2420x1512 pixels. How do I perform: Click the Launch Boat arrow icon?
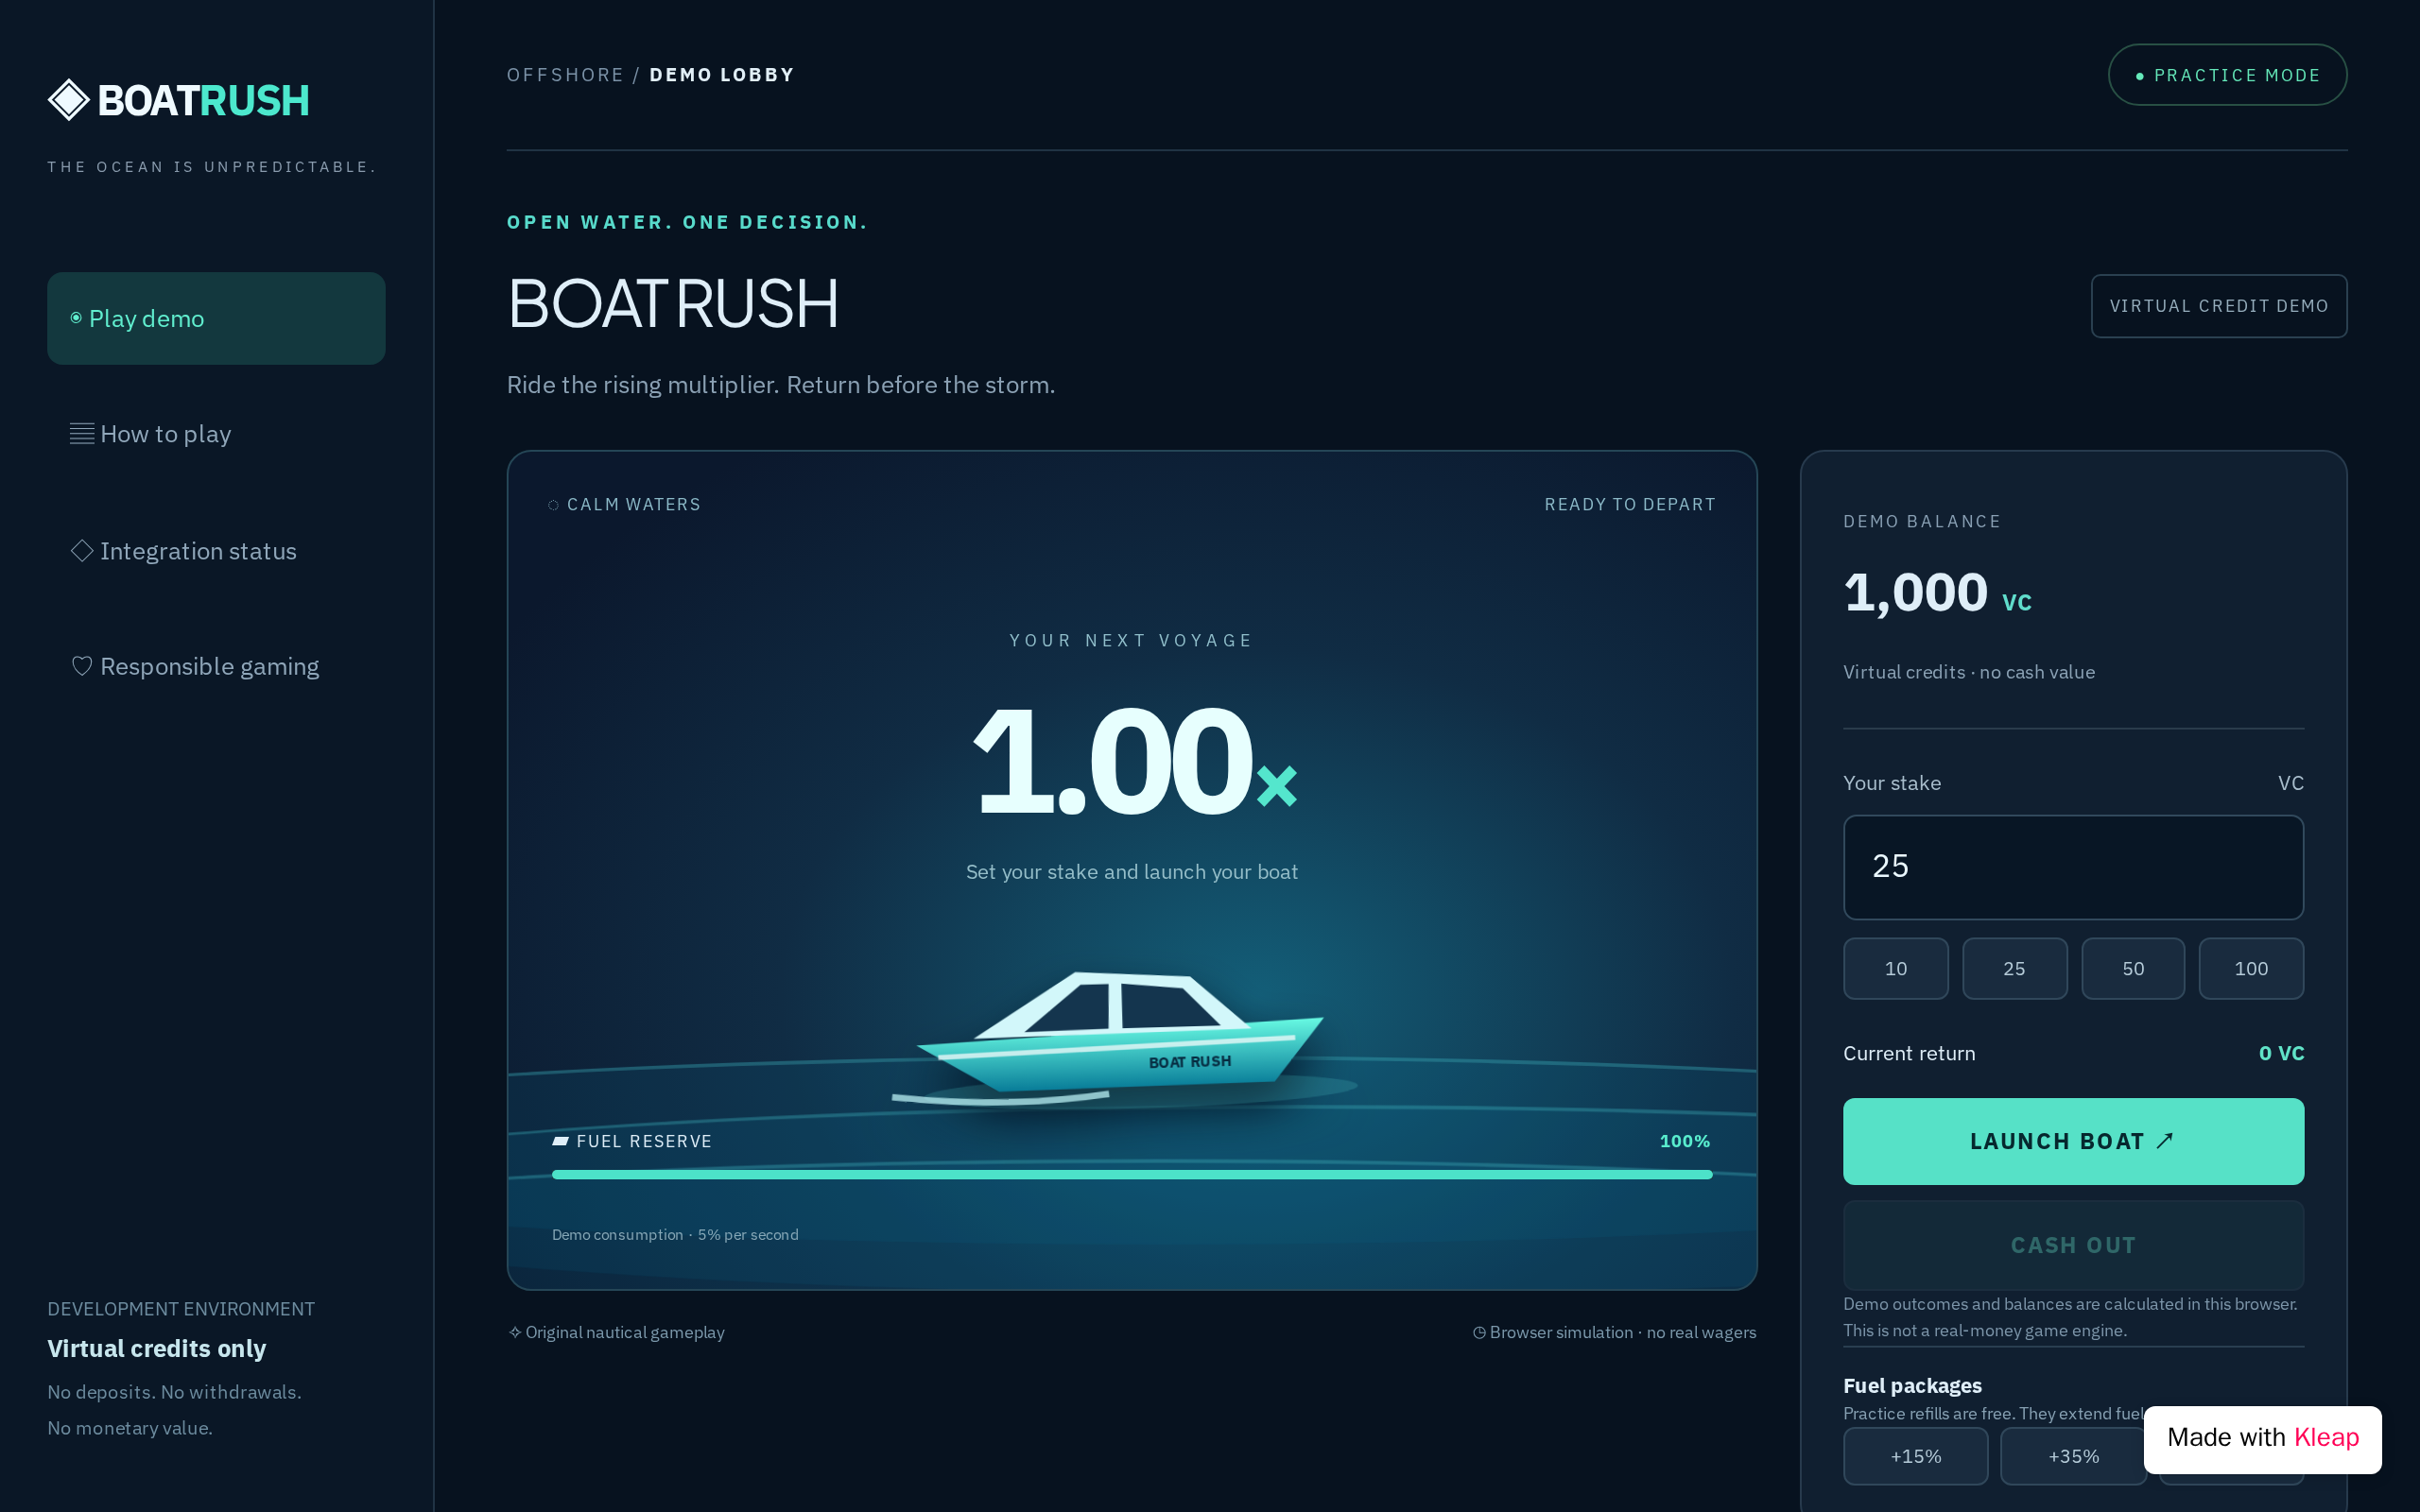[x=2165, y=1141]
